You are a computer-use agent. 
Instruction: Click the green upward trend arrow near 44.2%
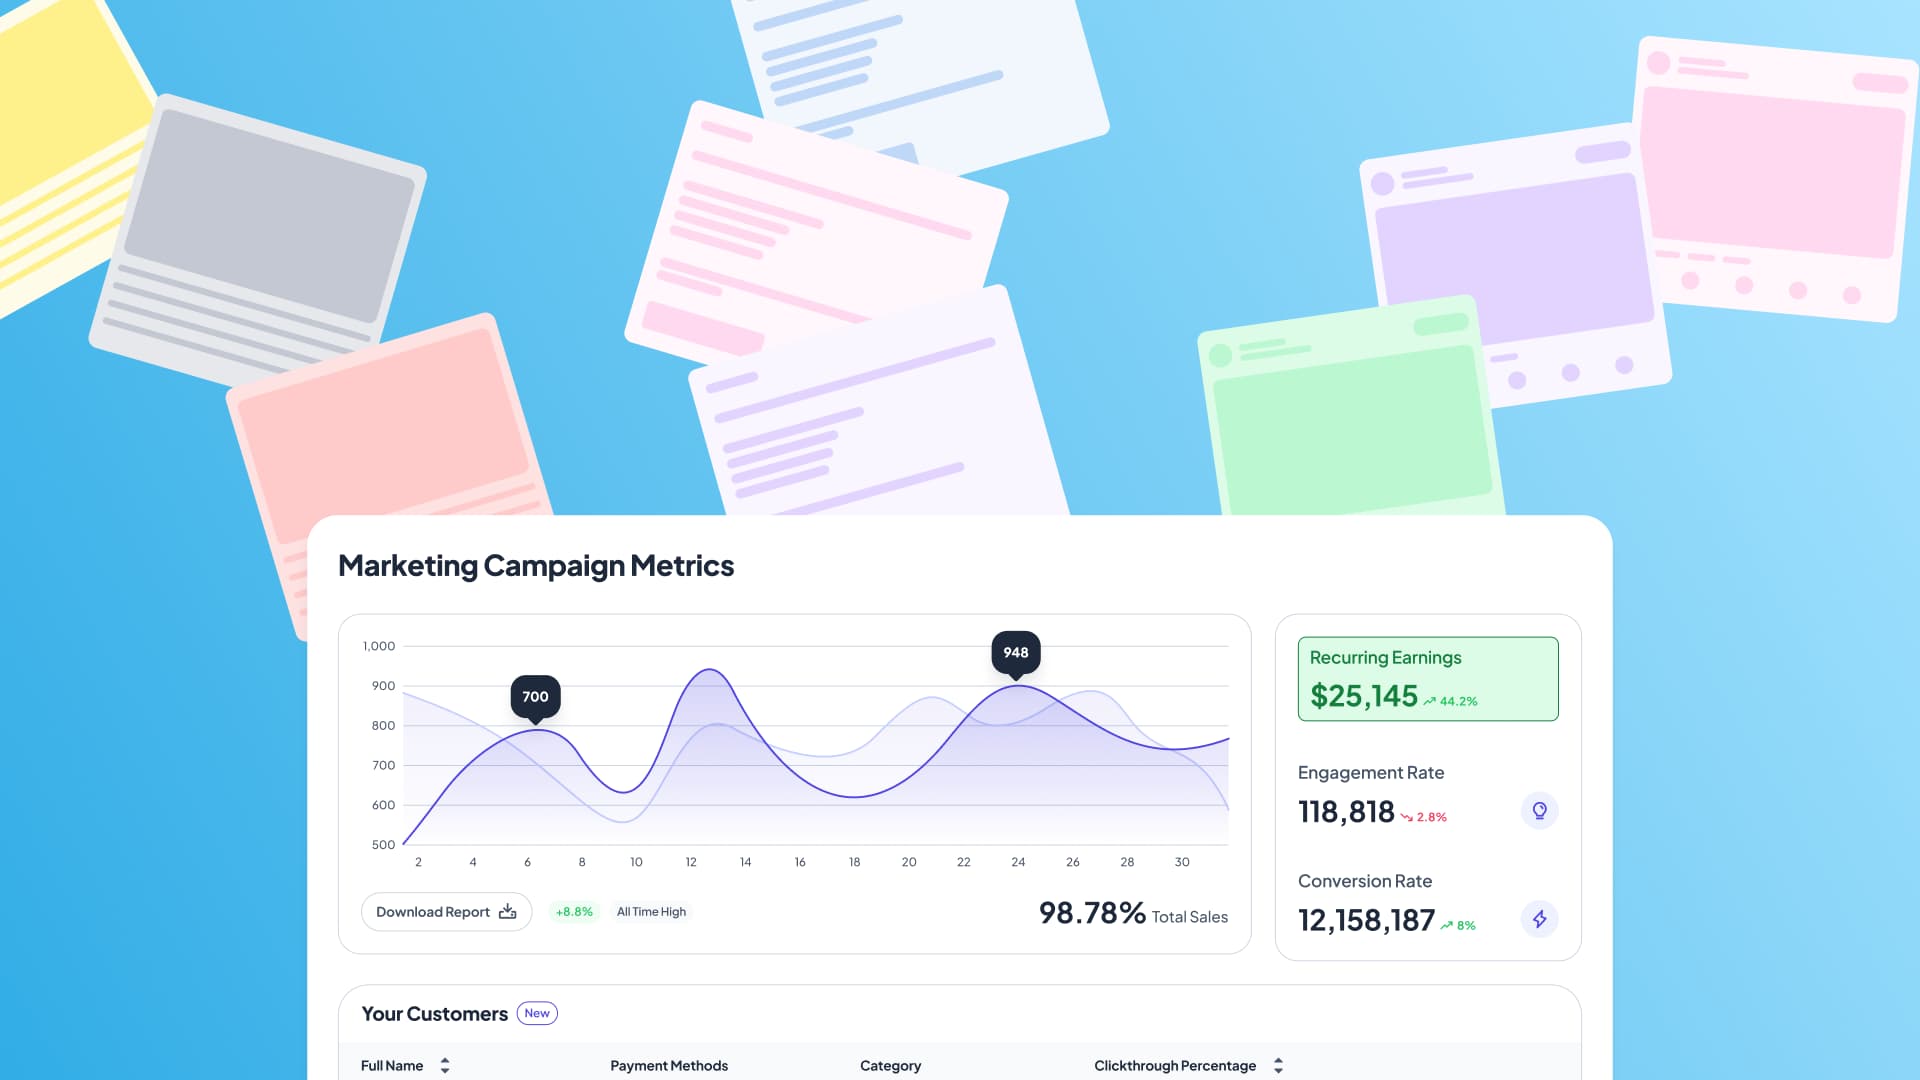[1429, 700]
